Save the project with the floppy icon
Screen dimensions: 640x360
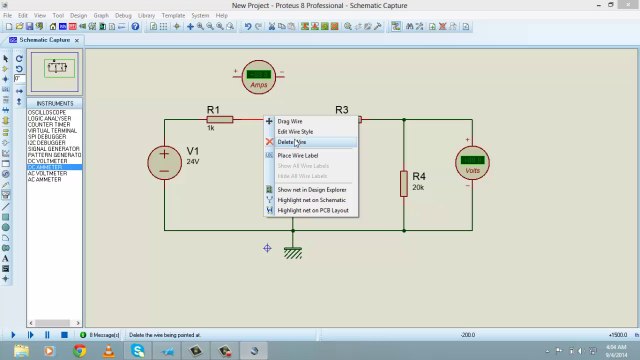coord(29,27)
